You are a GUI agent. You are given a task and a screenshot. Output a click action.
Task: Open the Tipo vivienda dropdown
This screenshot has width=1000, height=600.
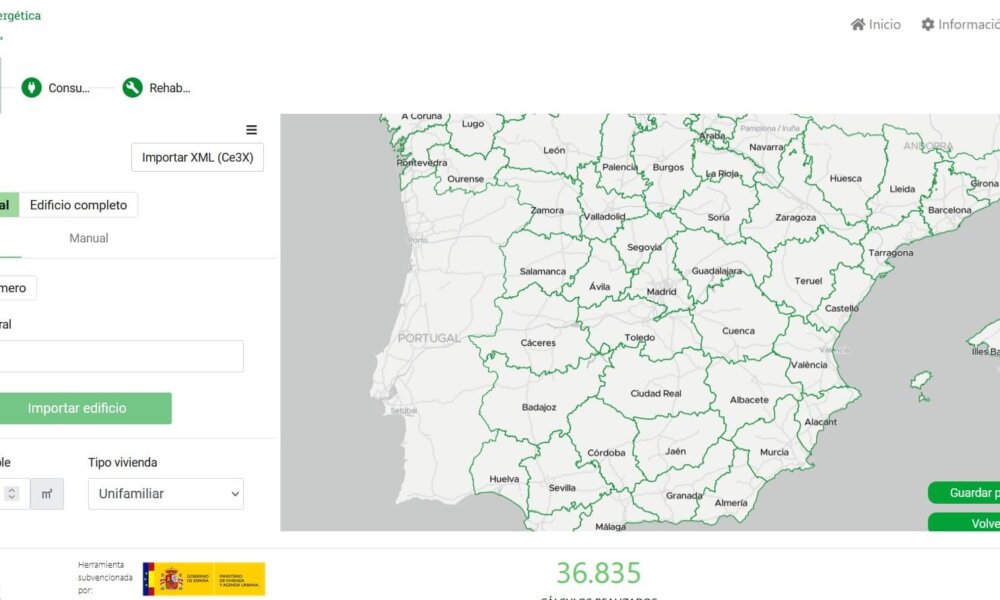[165, 493]
